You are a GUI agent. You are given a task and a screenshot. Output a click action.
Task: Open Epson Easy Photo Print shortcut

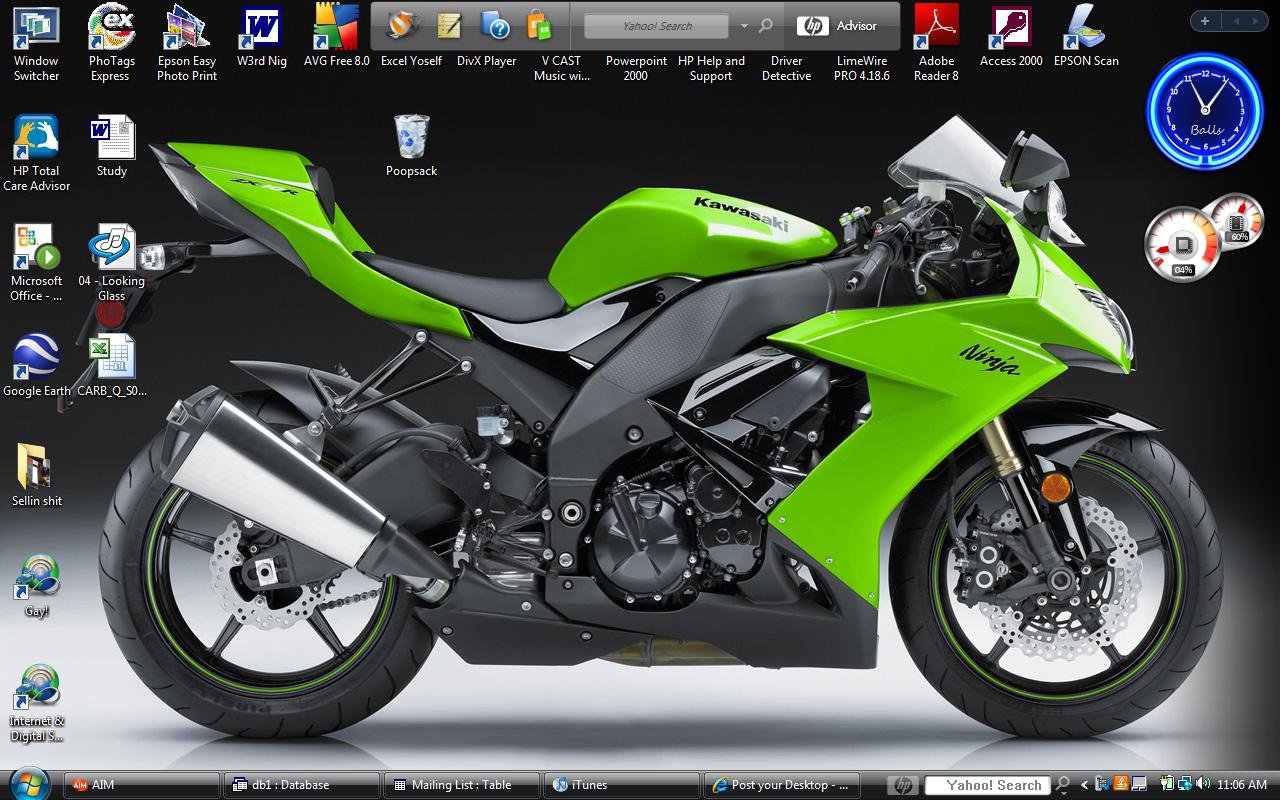[187, 45]
